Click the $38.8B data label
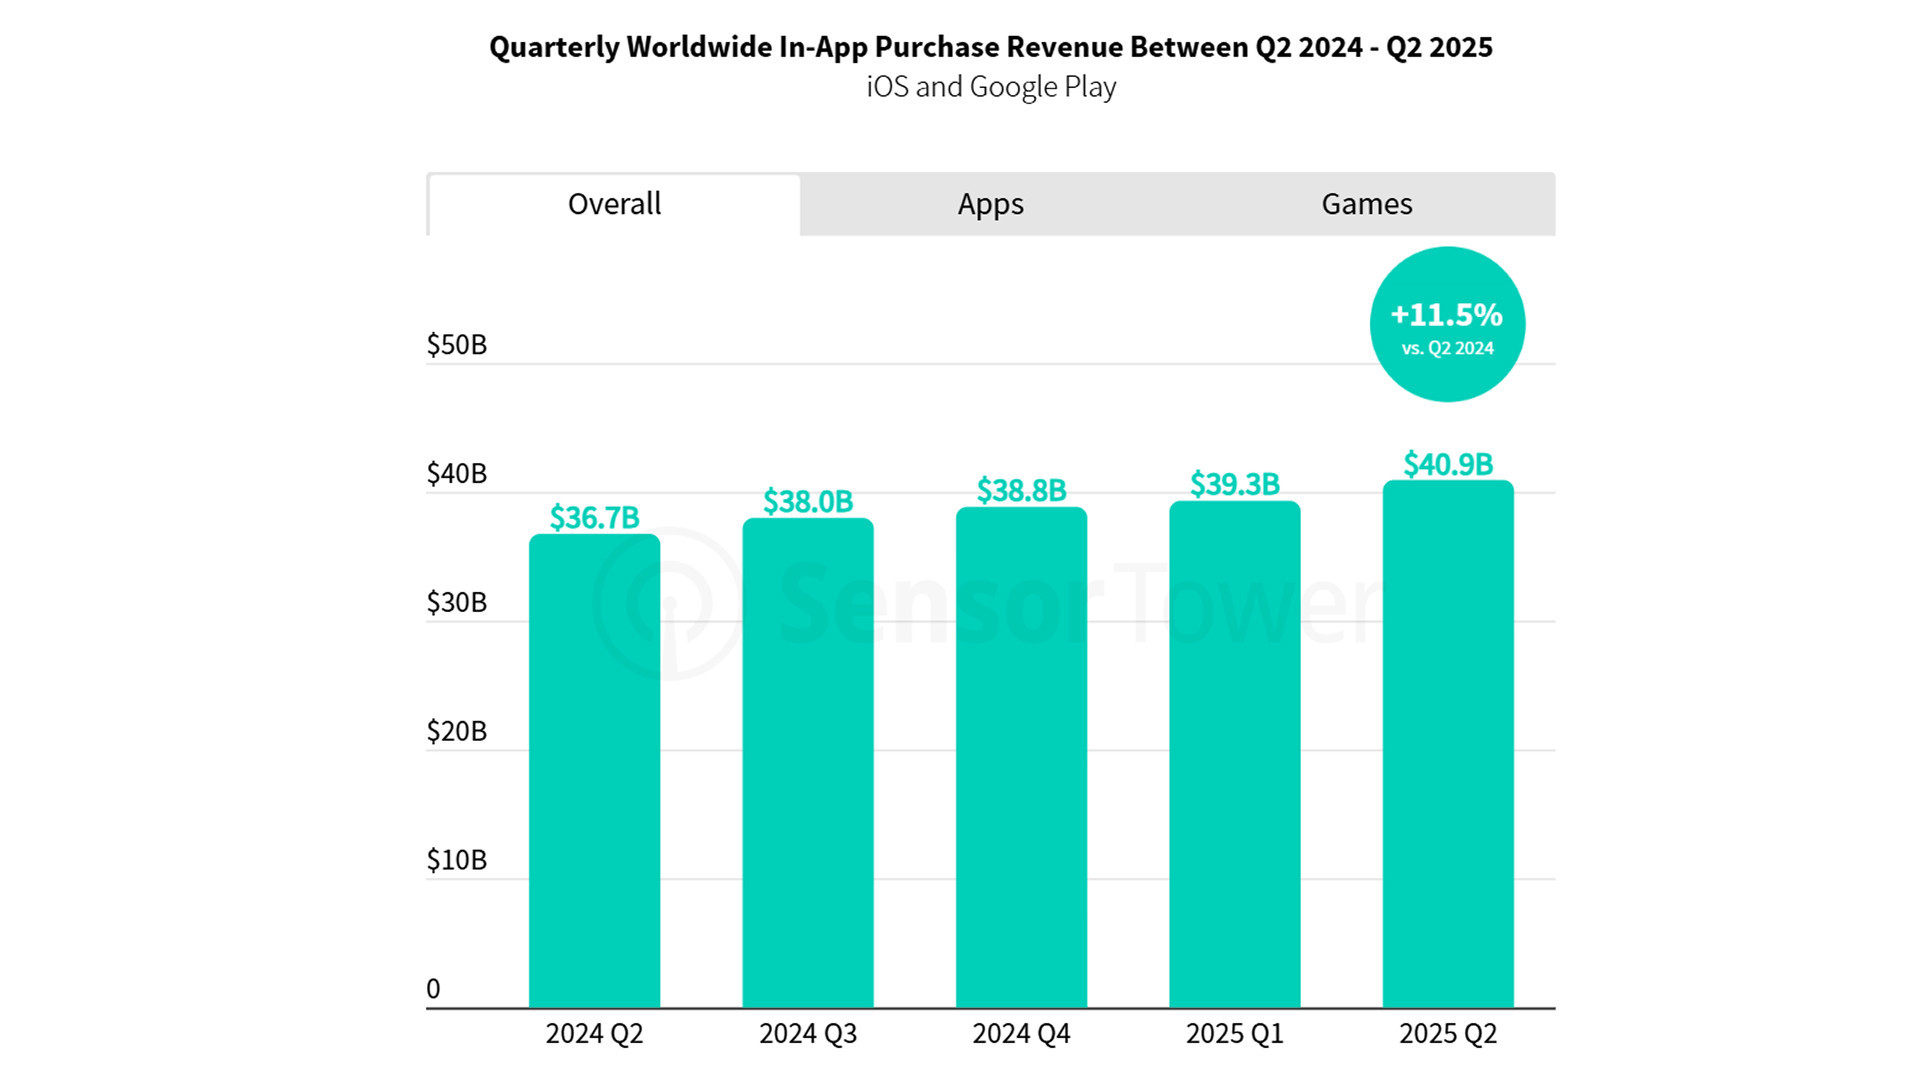The width and height of the screenshot is (1920, 1080). click(x=1021, y=491)
